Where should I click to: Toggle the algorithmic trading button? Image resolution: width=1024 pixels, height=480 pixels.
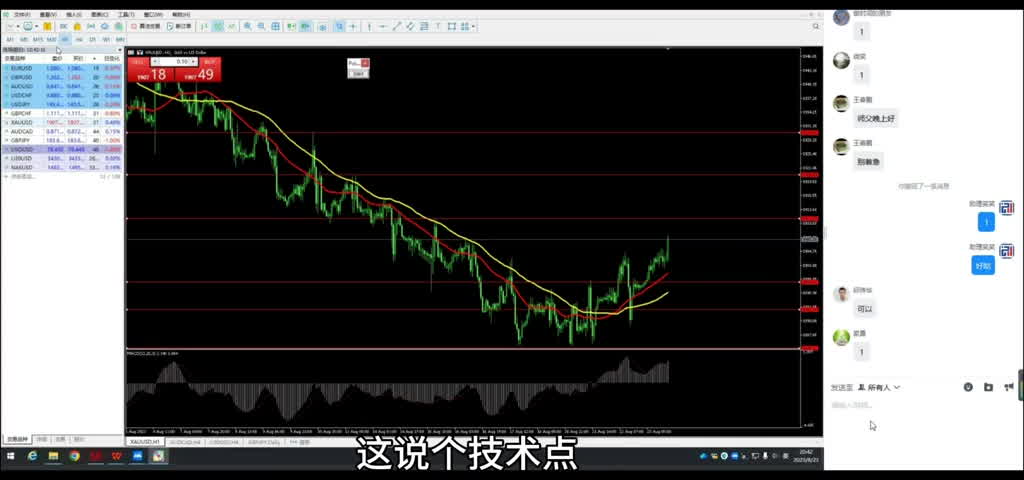tap(143, 26)
